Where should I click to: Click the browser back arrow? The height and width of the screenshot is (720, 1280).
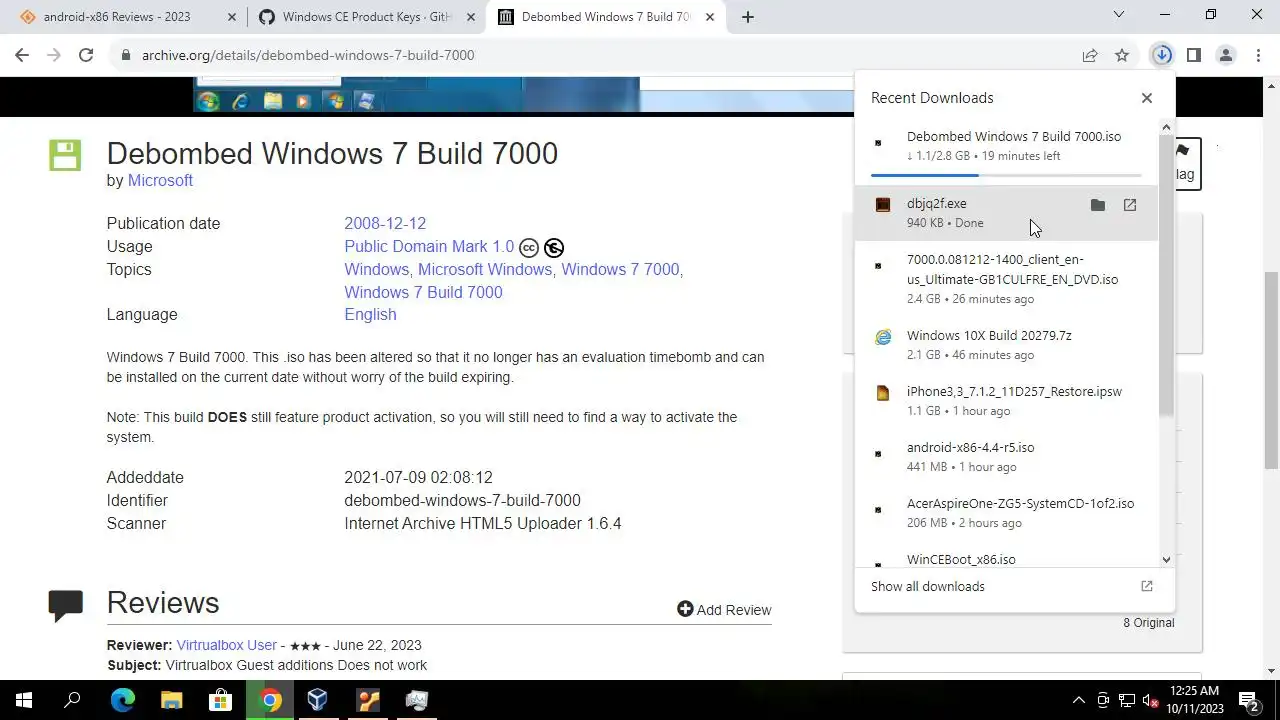tap(22, 55)
